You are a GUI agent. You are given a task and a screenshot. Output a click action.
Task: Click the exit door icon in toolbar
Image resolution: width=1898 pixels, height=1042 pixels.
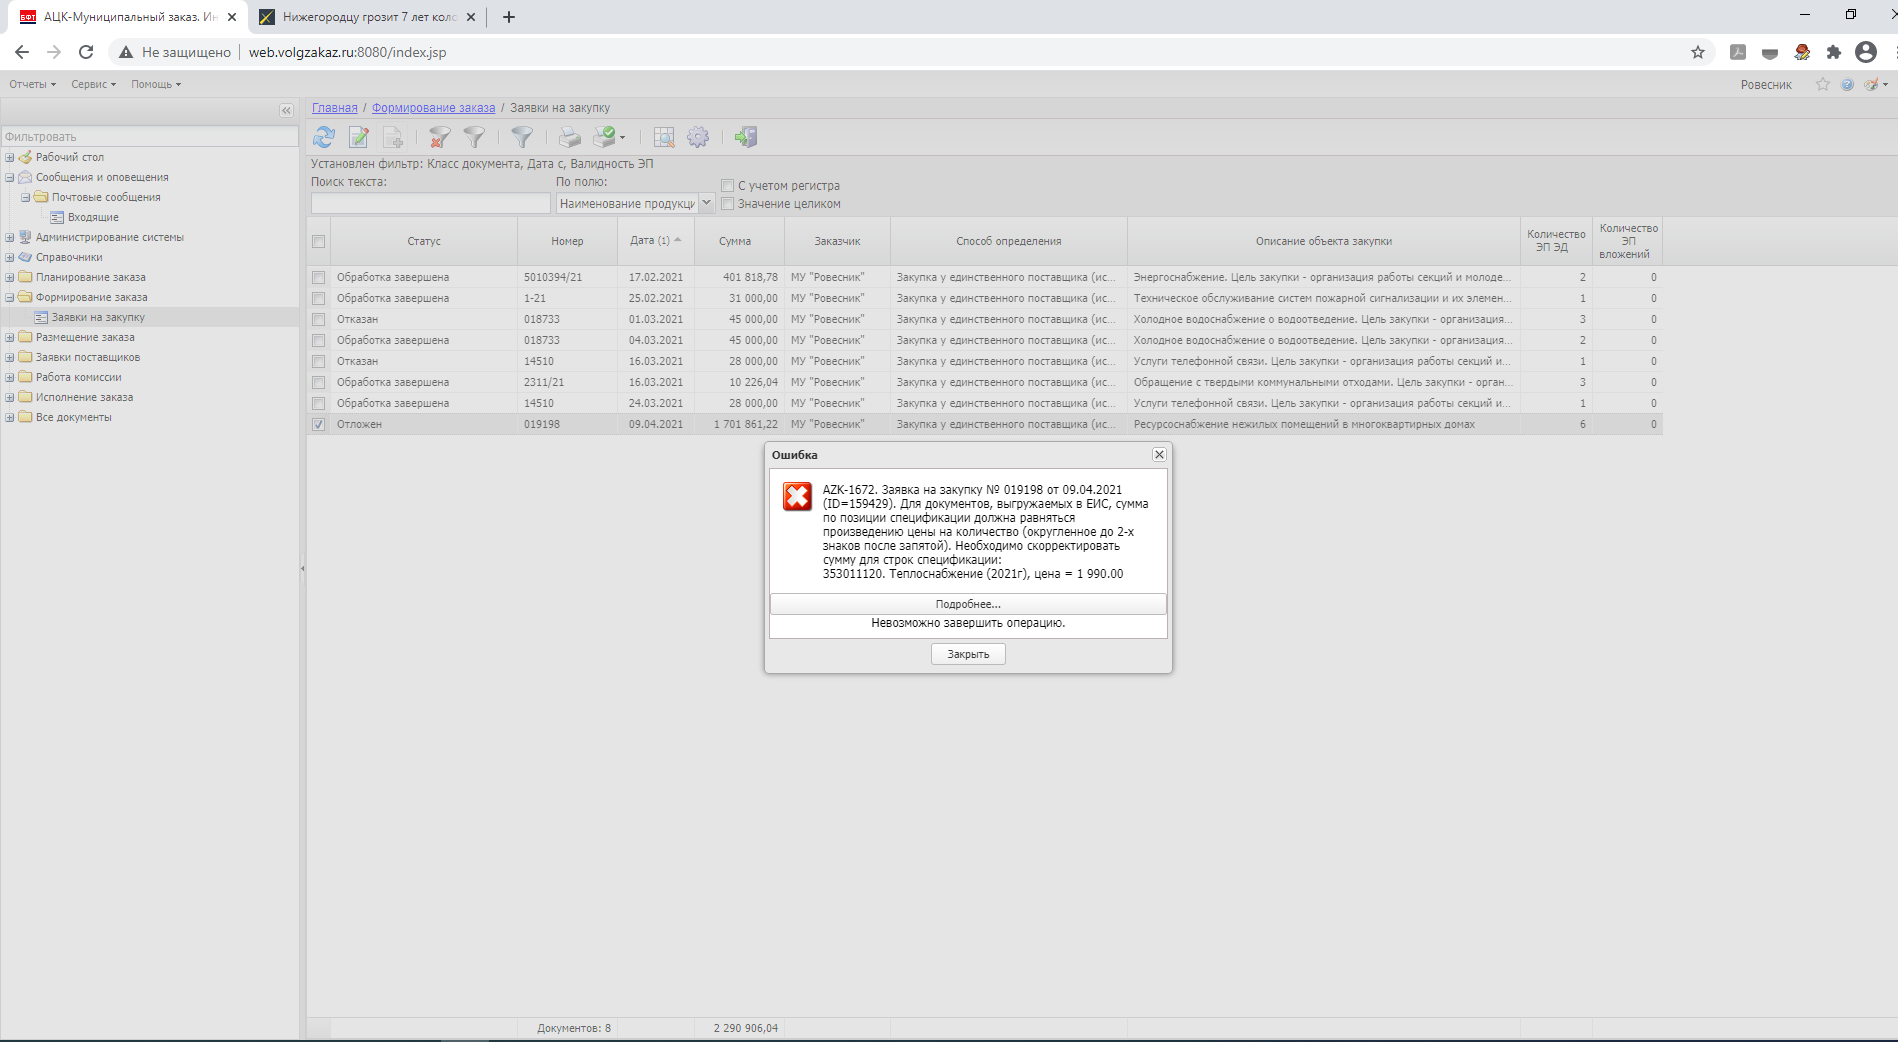pos(746,137)
